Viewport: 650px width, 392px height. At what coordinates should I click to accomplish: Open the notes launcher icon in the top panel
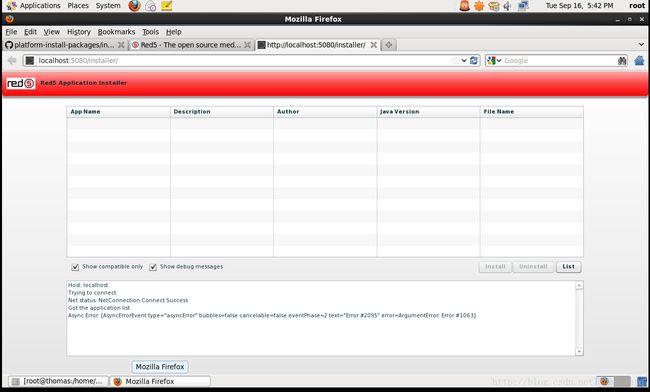[x=167, y=6]
